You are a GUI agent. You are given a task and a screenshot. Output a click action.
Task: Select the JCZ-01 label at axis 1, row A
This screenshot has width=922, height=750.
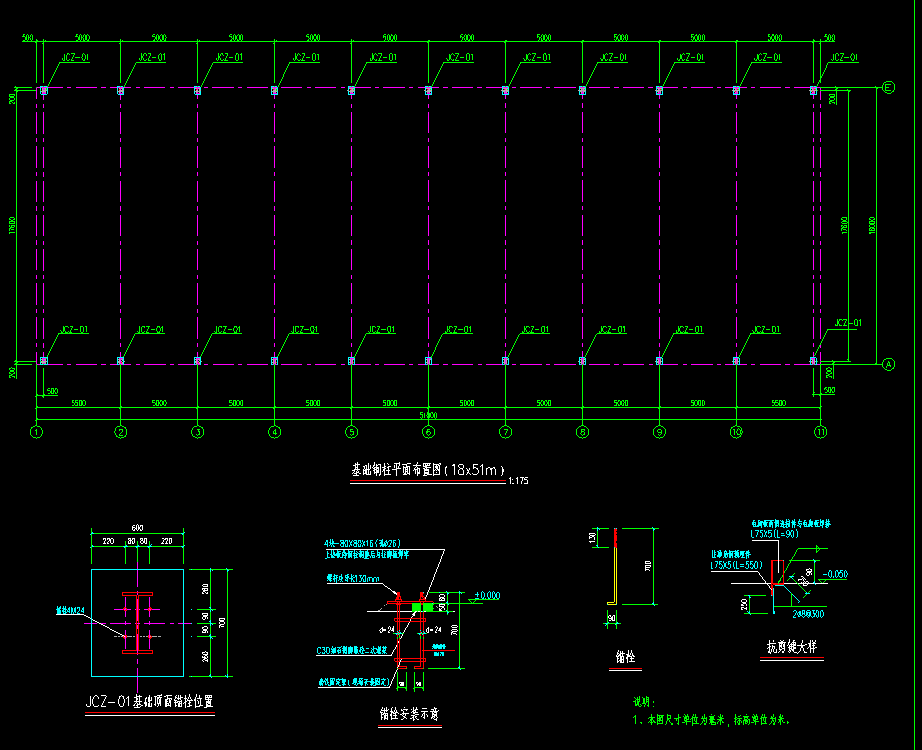coord(74,329)
